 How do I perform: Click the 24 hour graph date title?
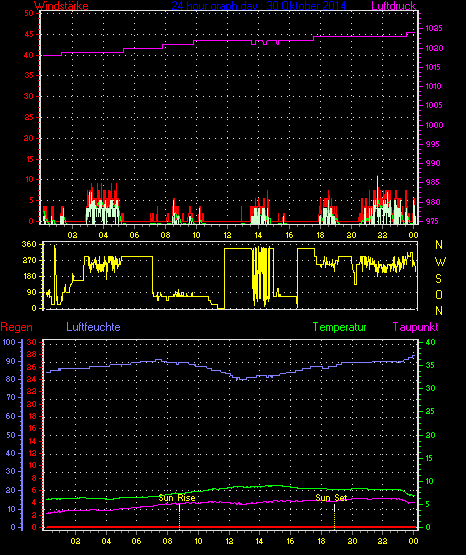pos(259,5)
